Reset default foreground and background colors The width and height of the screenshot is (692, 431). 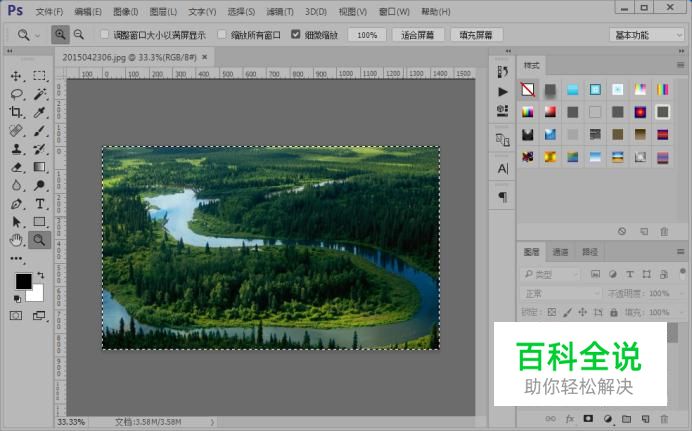click(17, 299)
